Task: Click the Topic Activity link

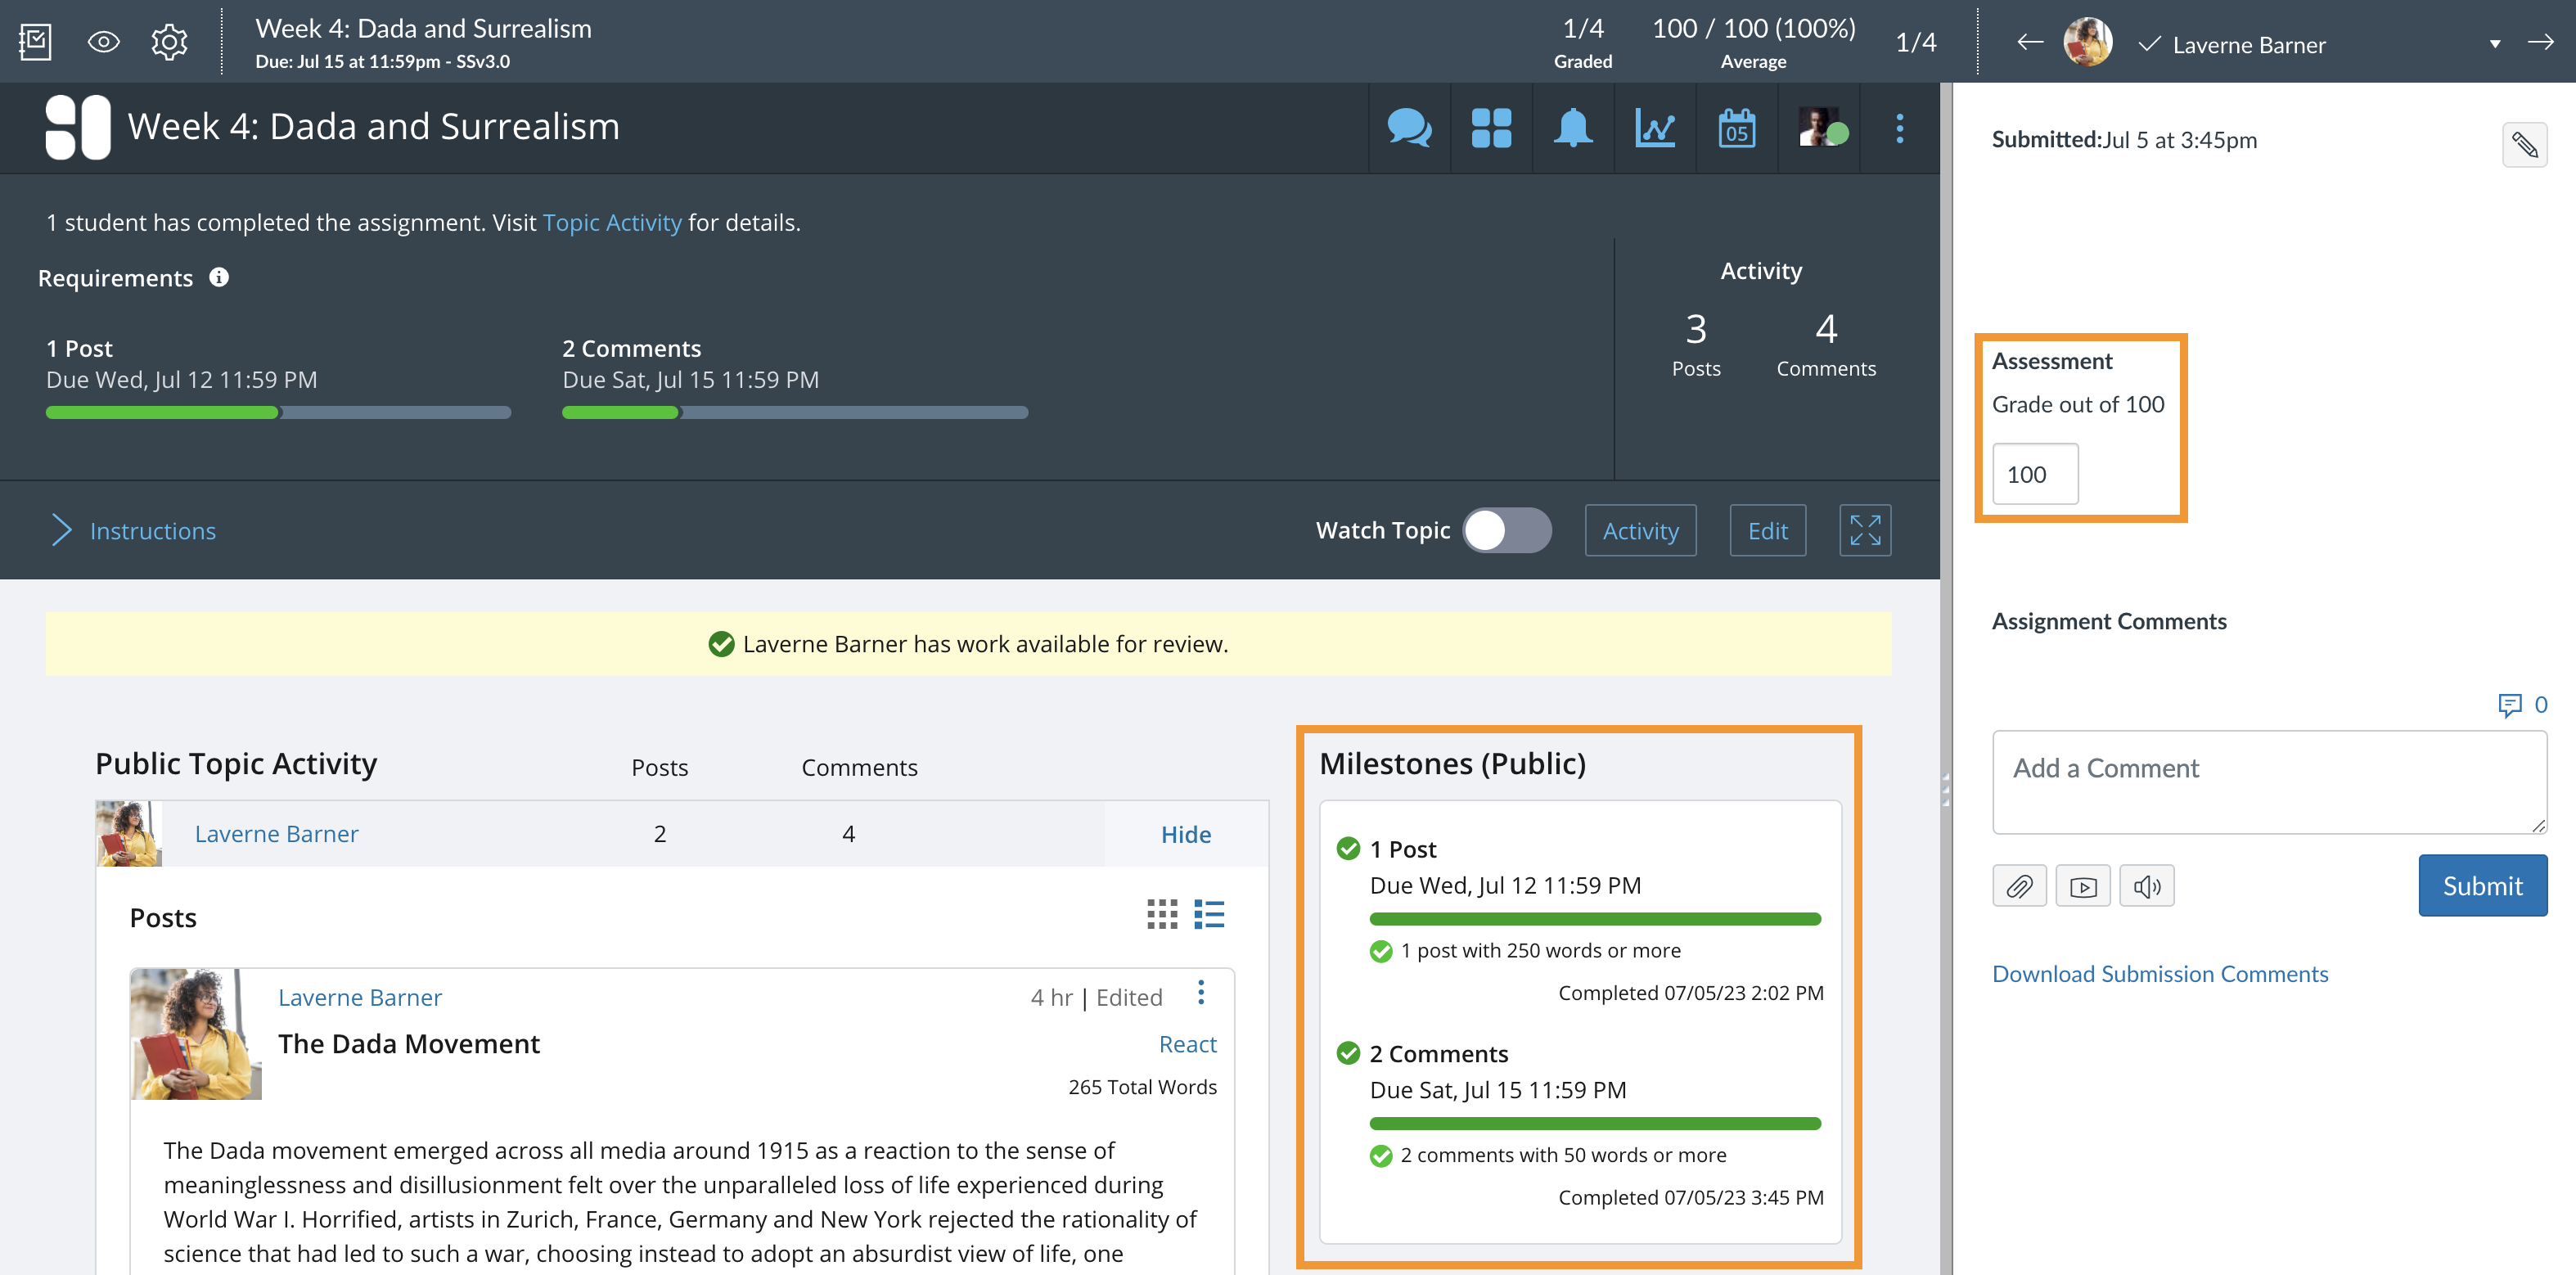Action: [612, 222]
